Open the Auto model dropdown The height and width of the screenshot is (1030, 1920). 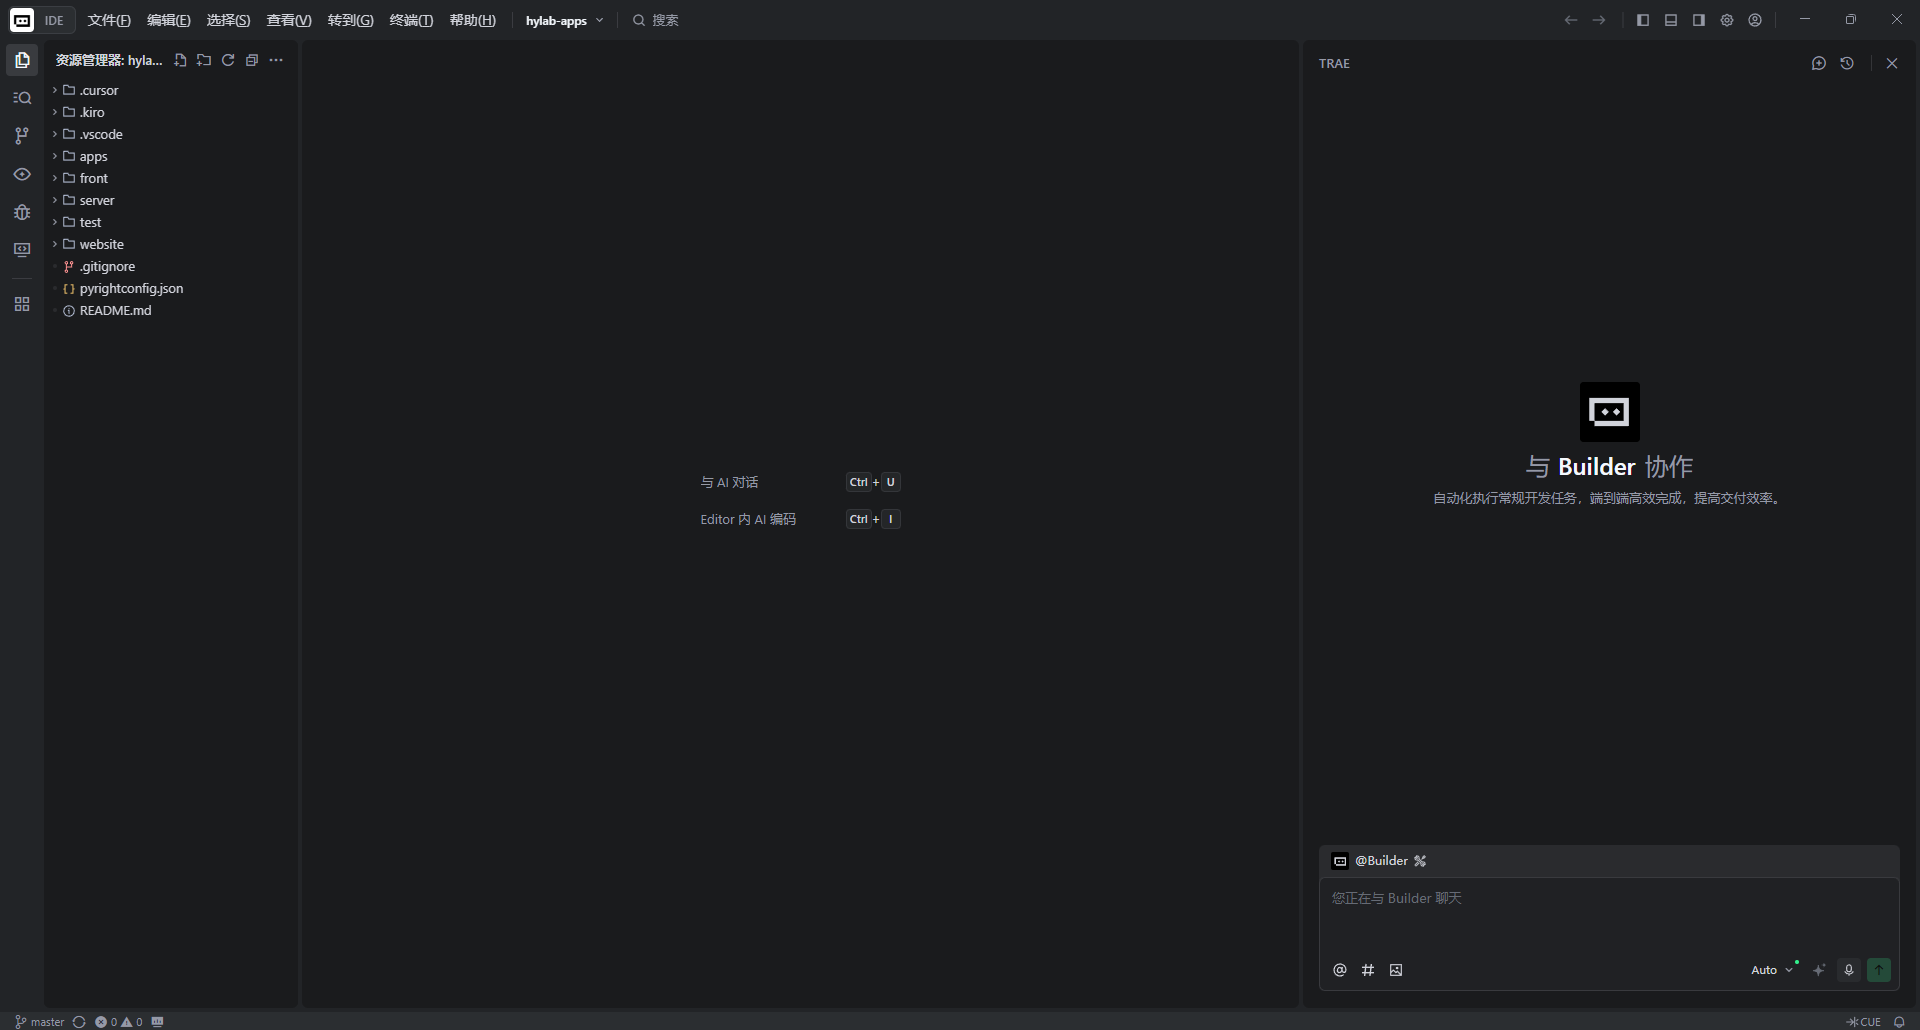[x=1770, y=969]
